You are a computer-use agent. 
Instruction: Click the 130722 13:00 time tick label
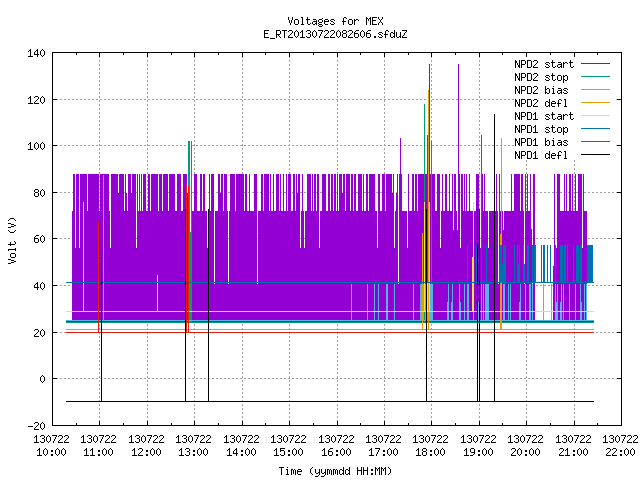(193, 446)
